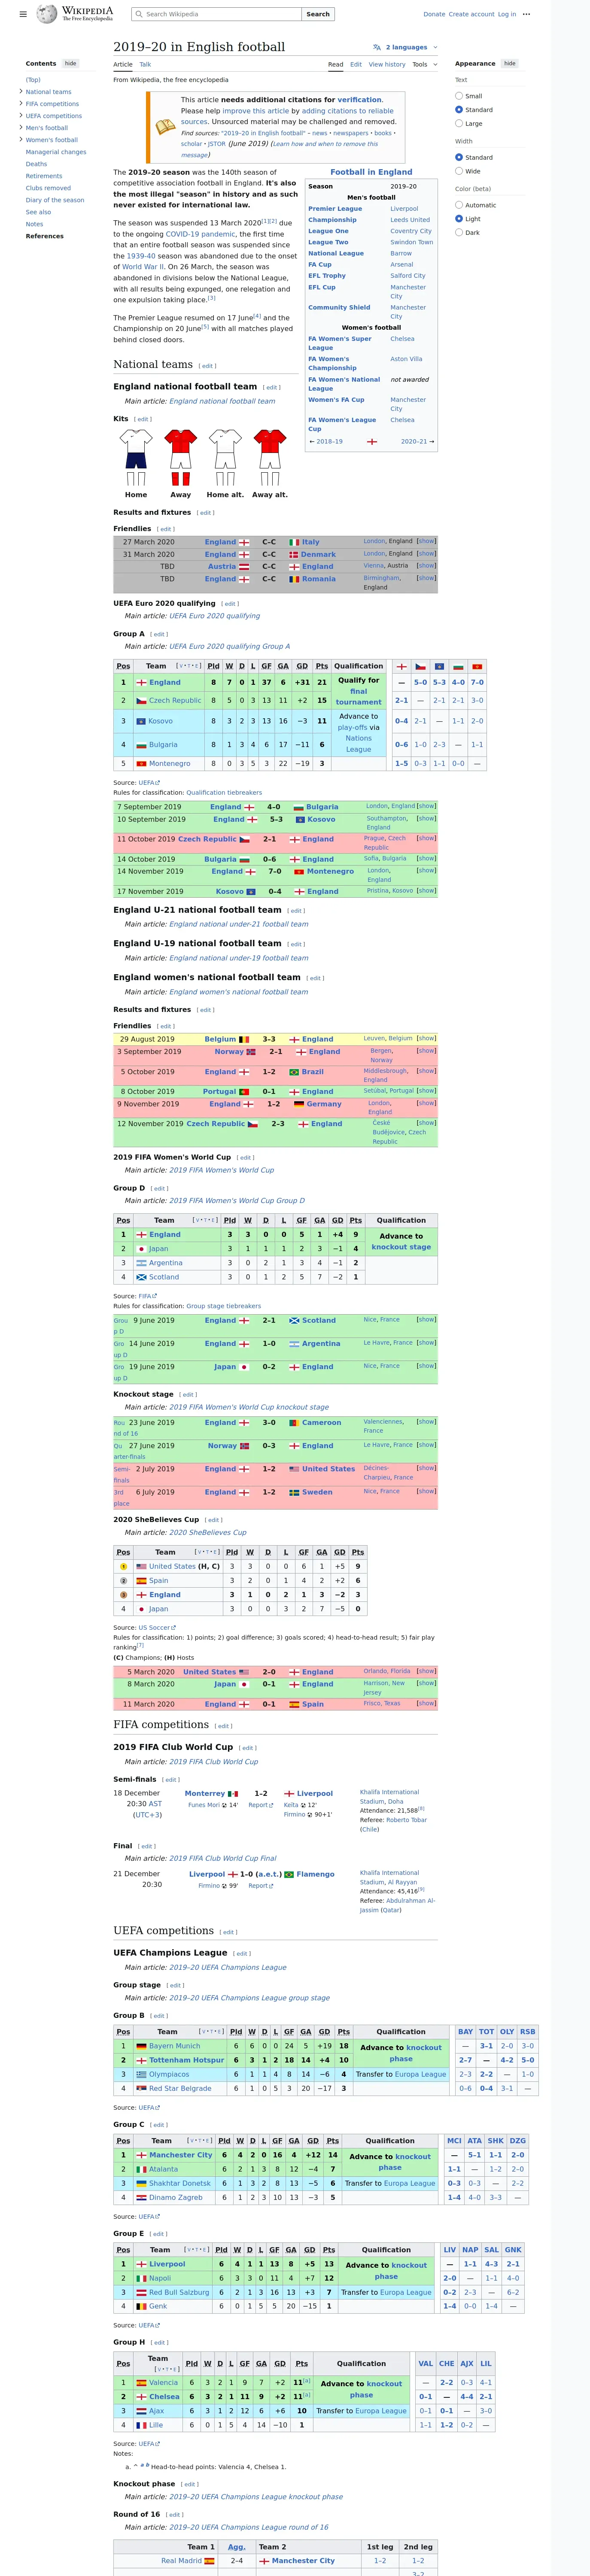
Task: Open the main menu hamburger icon
Action: (x=23, y=14)
